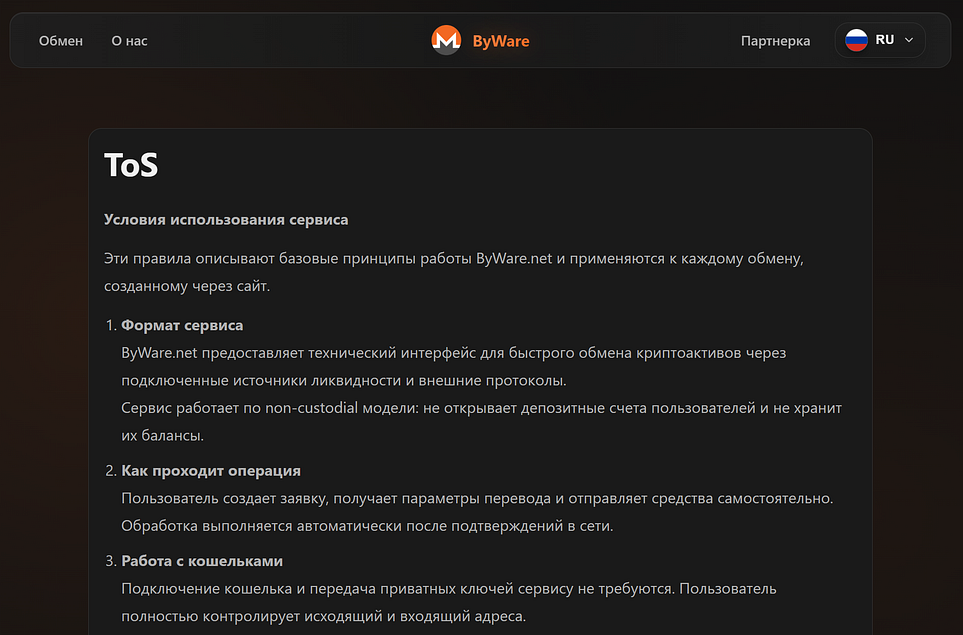The width and height of the screenshot is (963, 635).
Task: Click the RU label in the language selector
Action: coord(883,40)
